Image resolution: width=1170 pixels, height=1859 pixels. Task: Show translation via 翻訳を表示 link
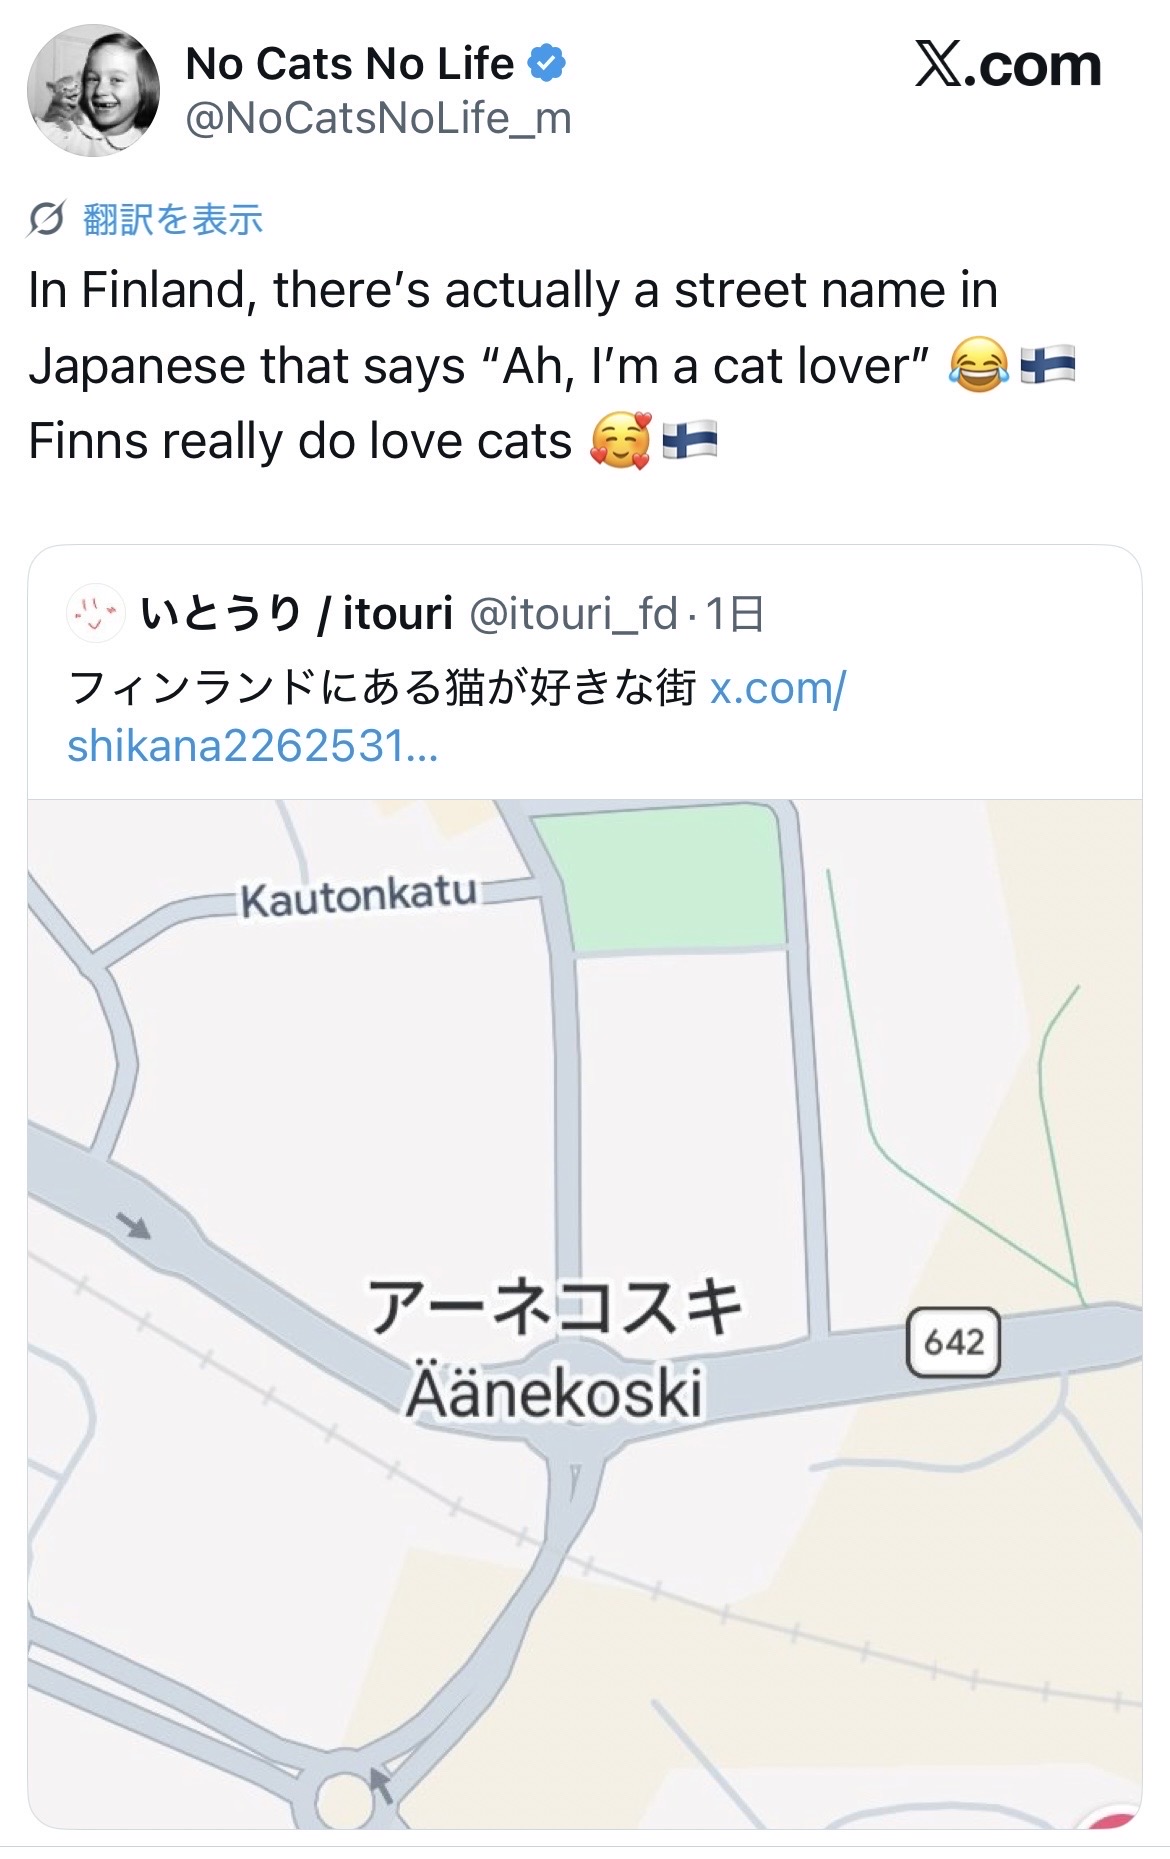[172, 219]
